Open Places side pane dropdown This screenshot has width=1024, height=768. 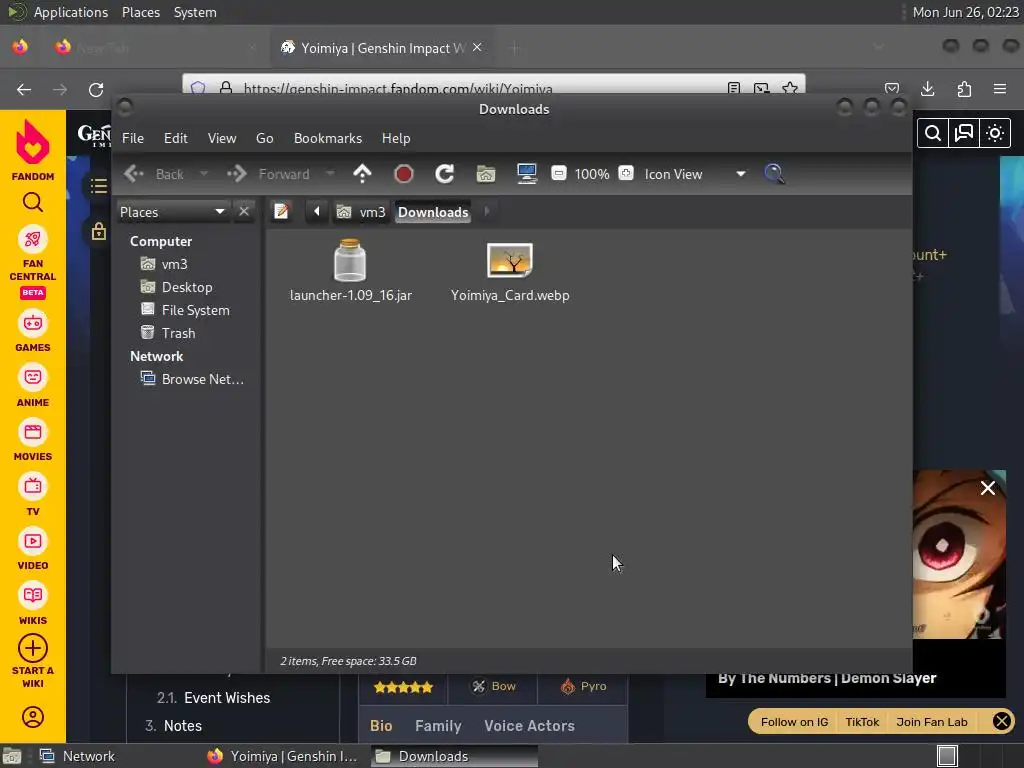pyautogui.click(x=172, y=212)
